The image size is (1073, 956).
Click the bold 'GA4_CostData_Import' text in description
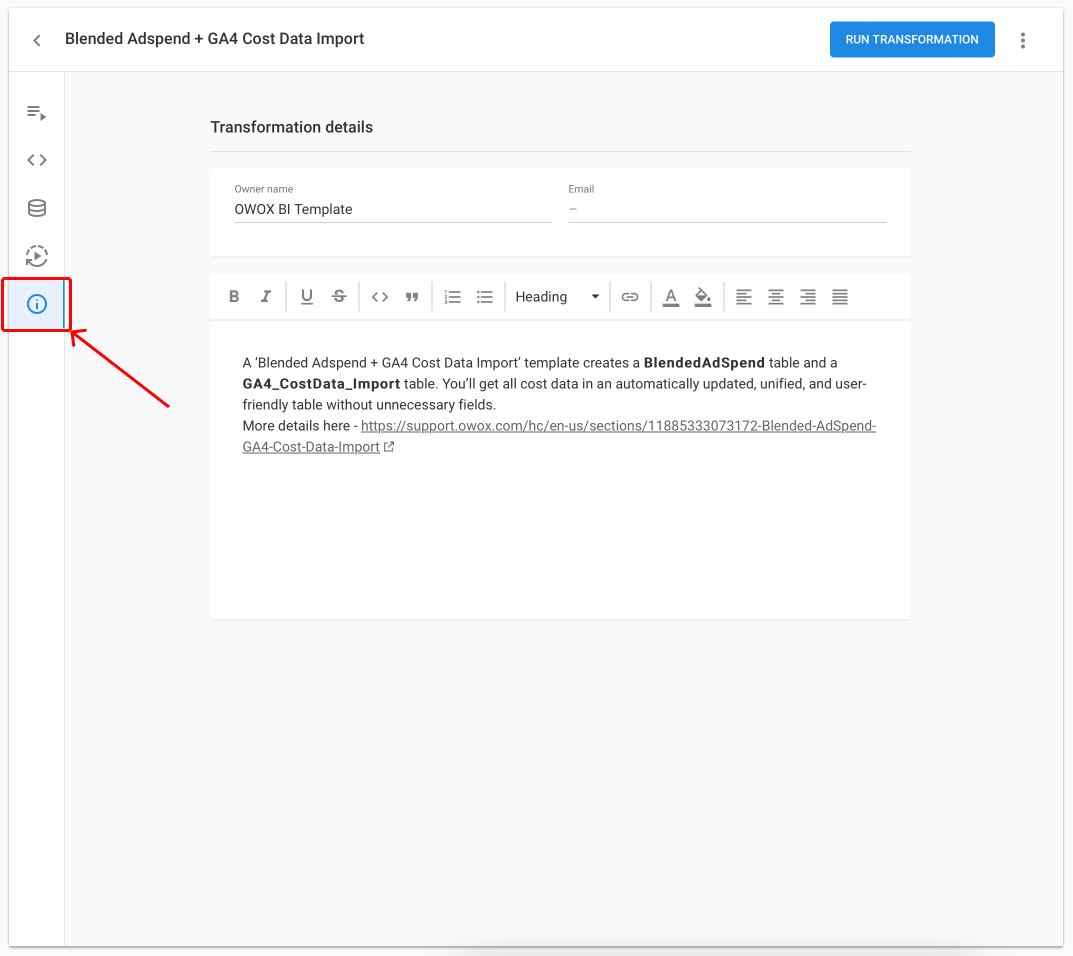(x=321, y=384)
